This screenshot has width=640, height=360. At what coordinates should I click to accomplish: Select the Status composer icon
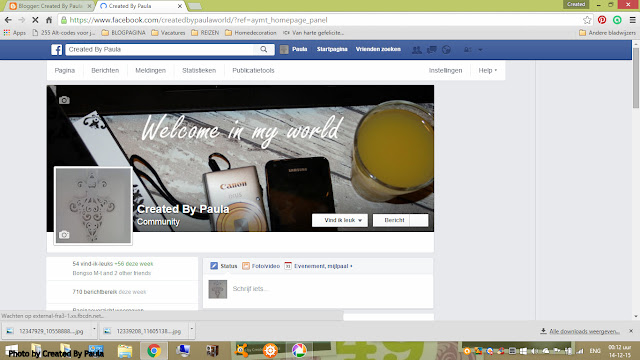[x=214, y=266]
